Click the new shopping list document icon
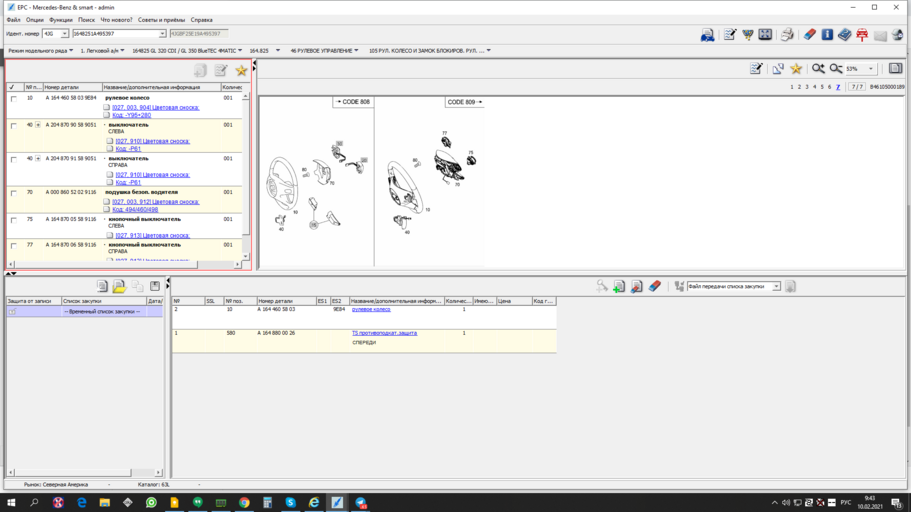The image size is (911, 512). coord(102,286)
